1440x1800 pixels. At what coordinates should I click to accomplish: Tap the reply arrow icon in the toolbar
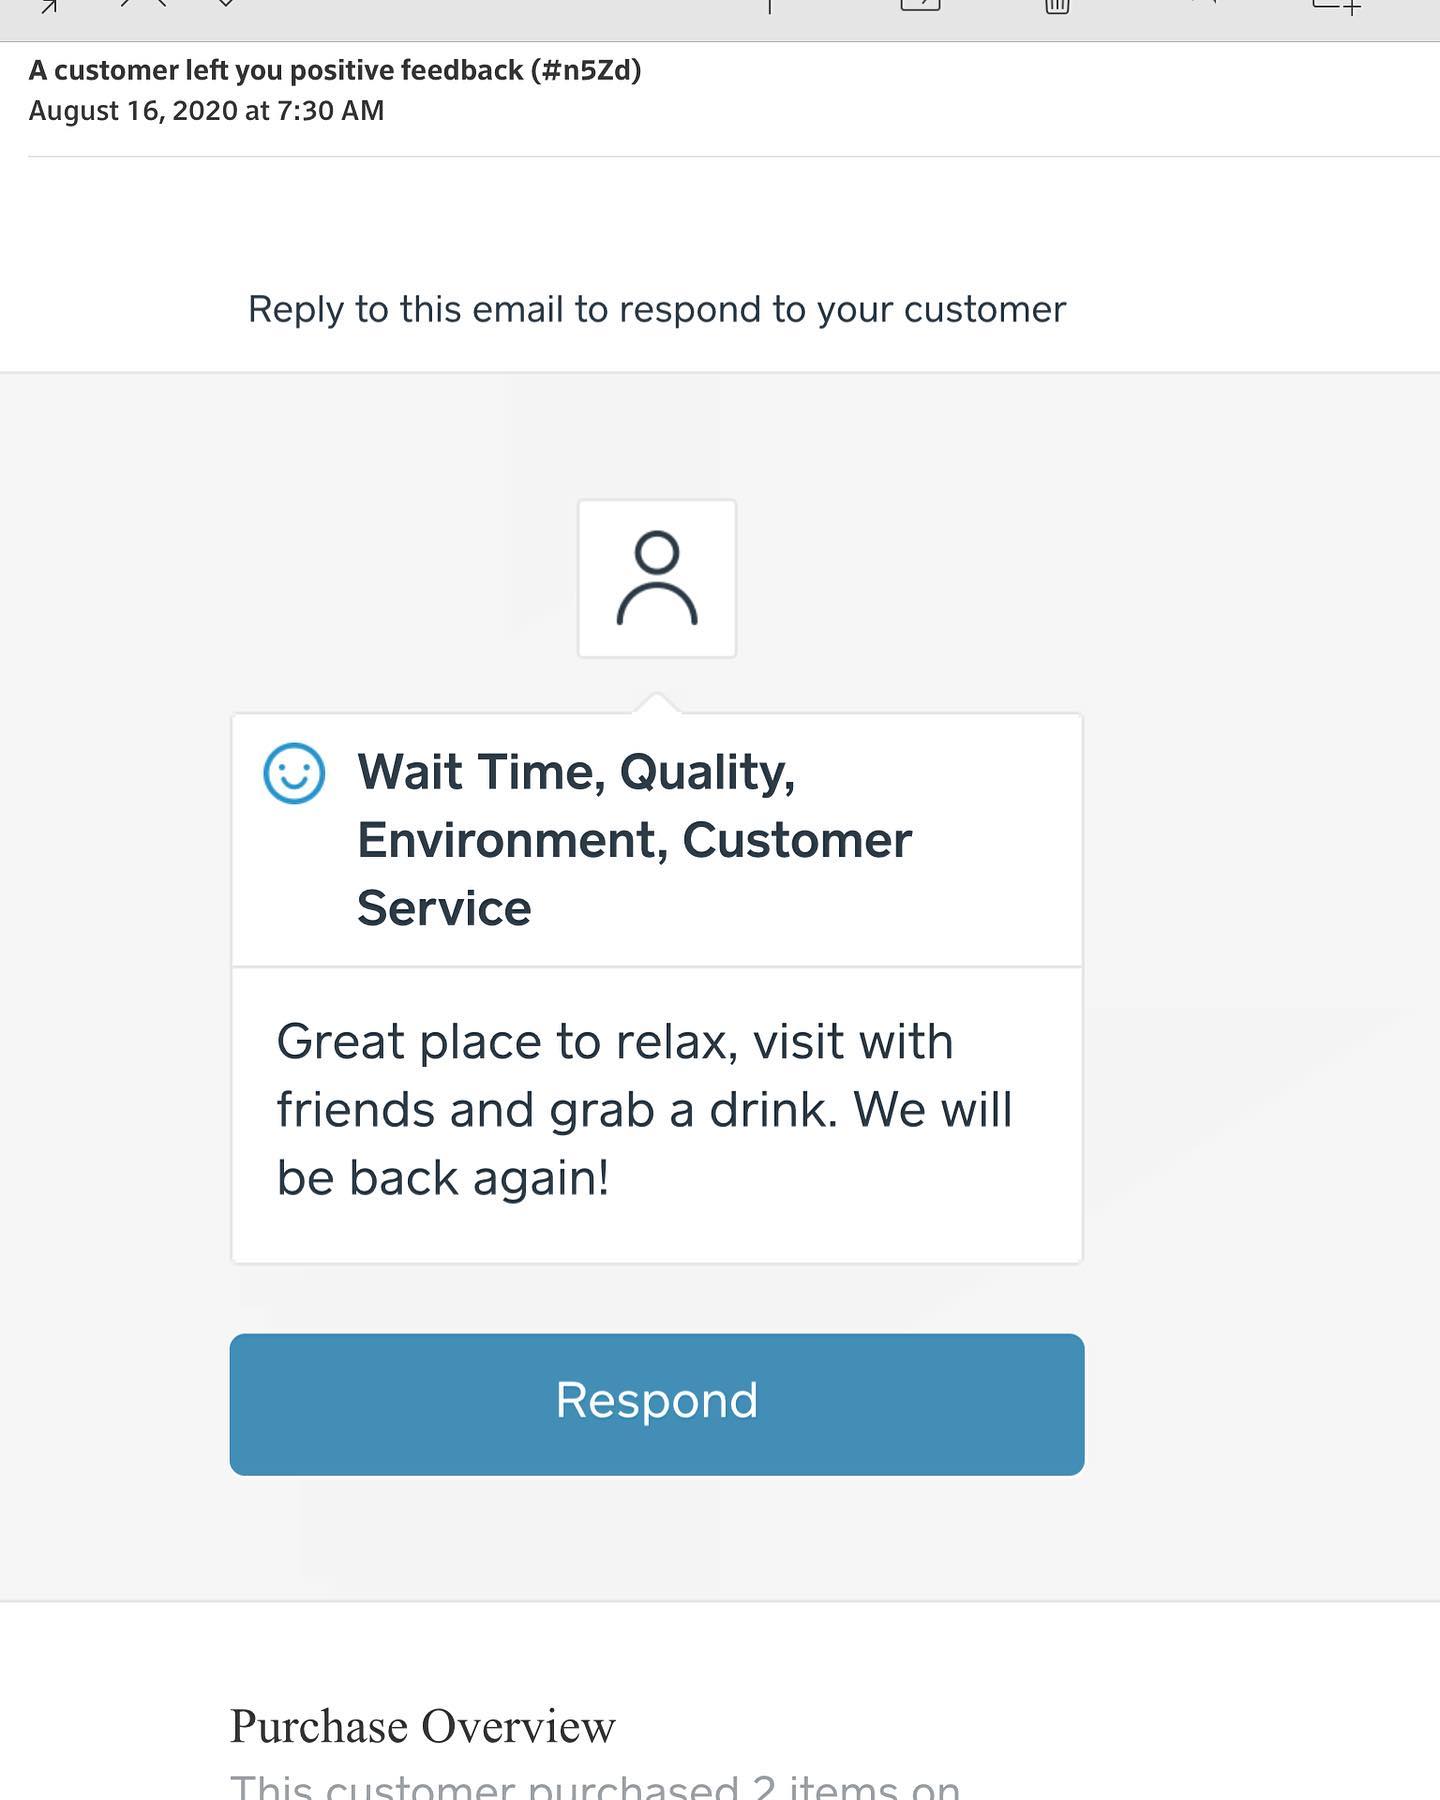pos(1203,4)
